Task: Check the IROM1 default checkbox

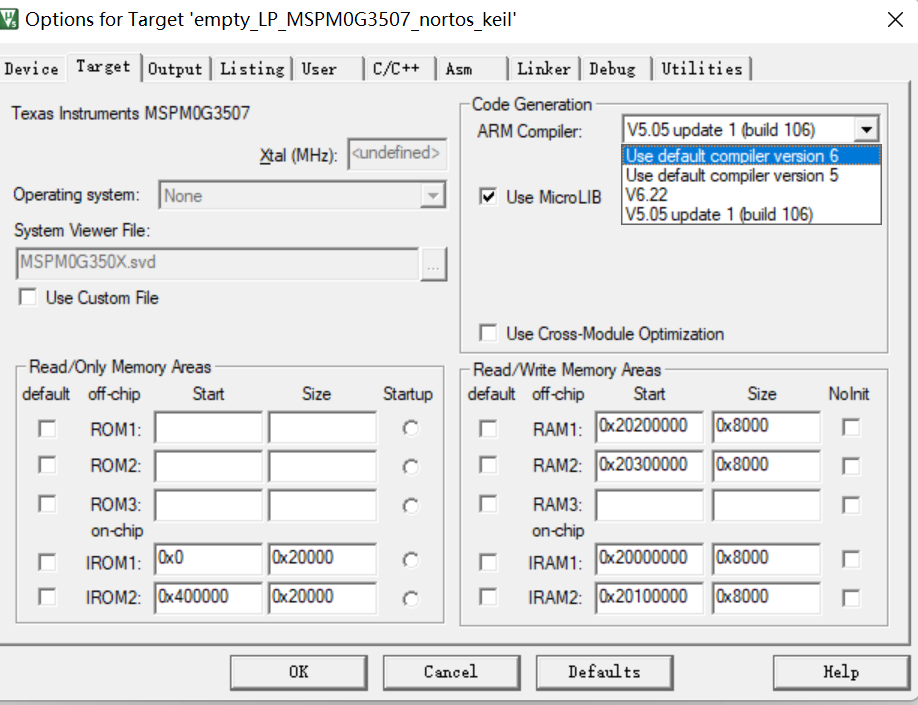Action: click(x=47, y=562)
